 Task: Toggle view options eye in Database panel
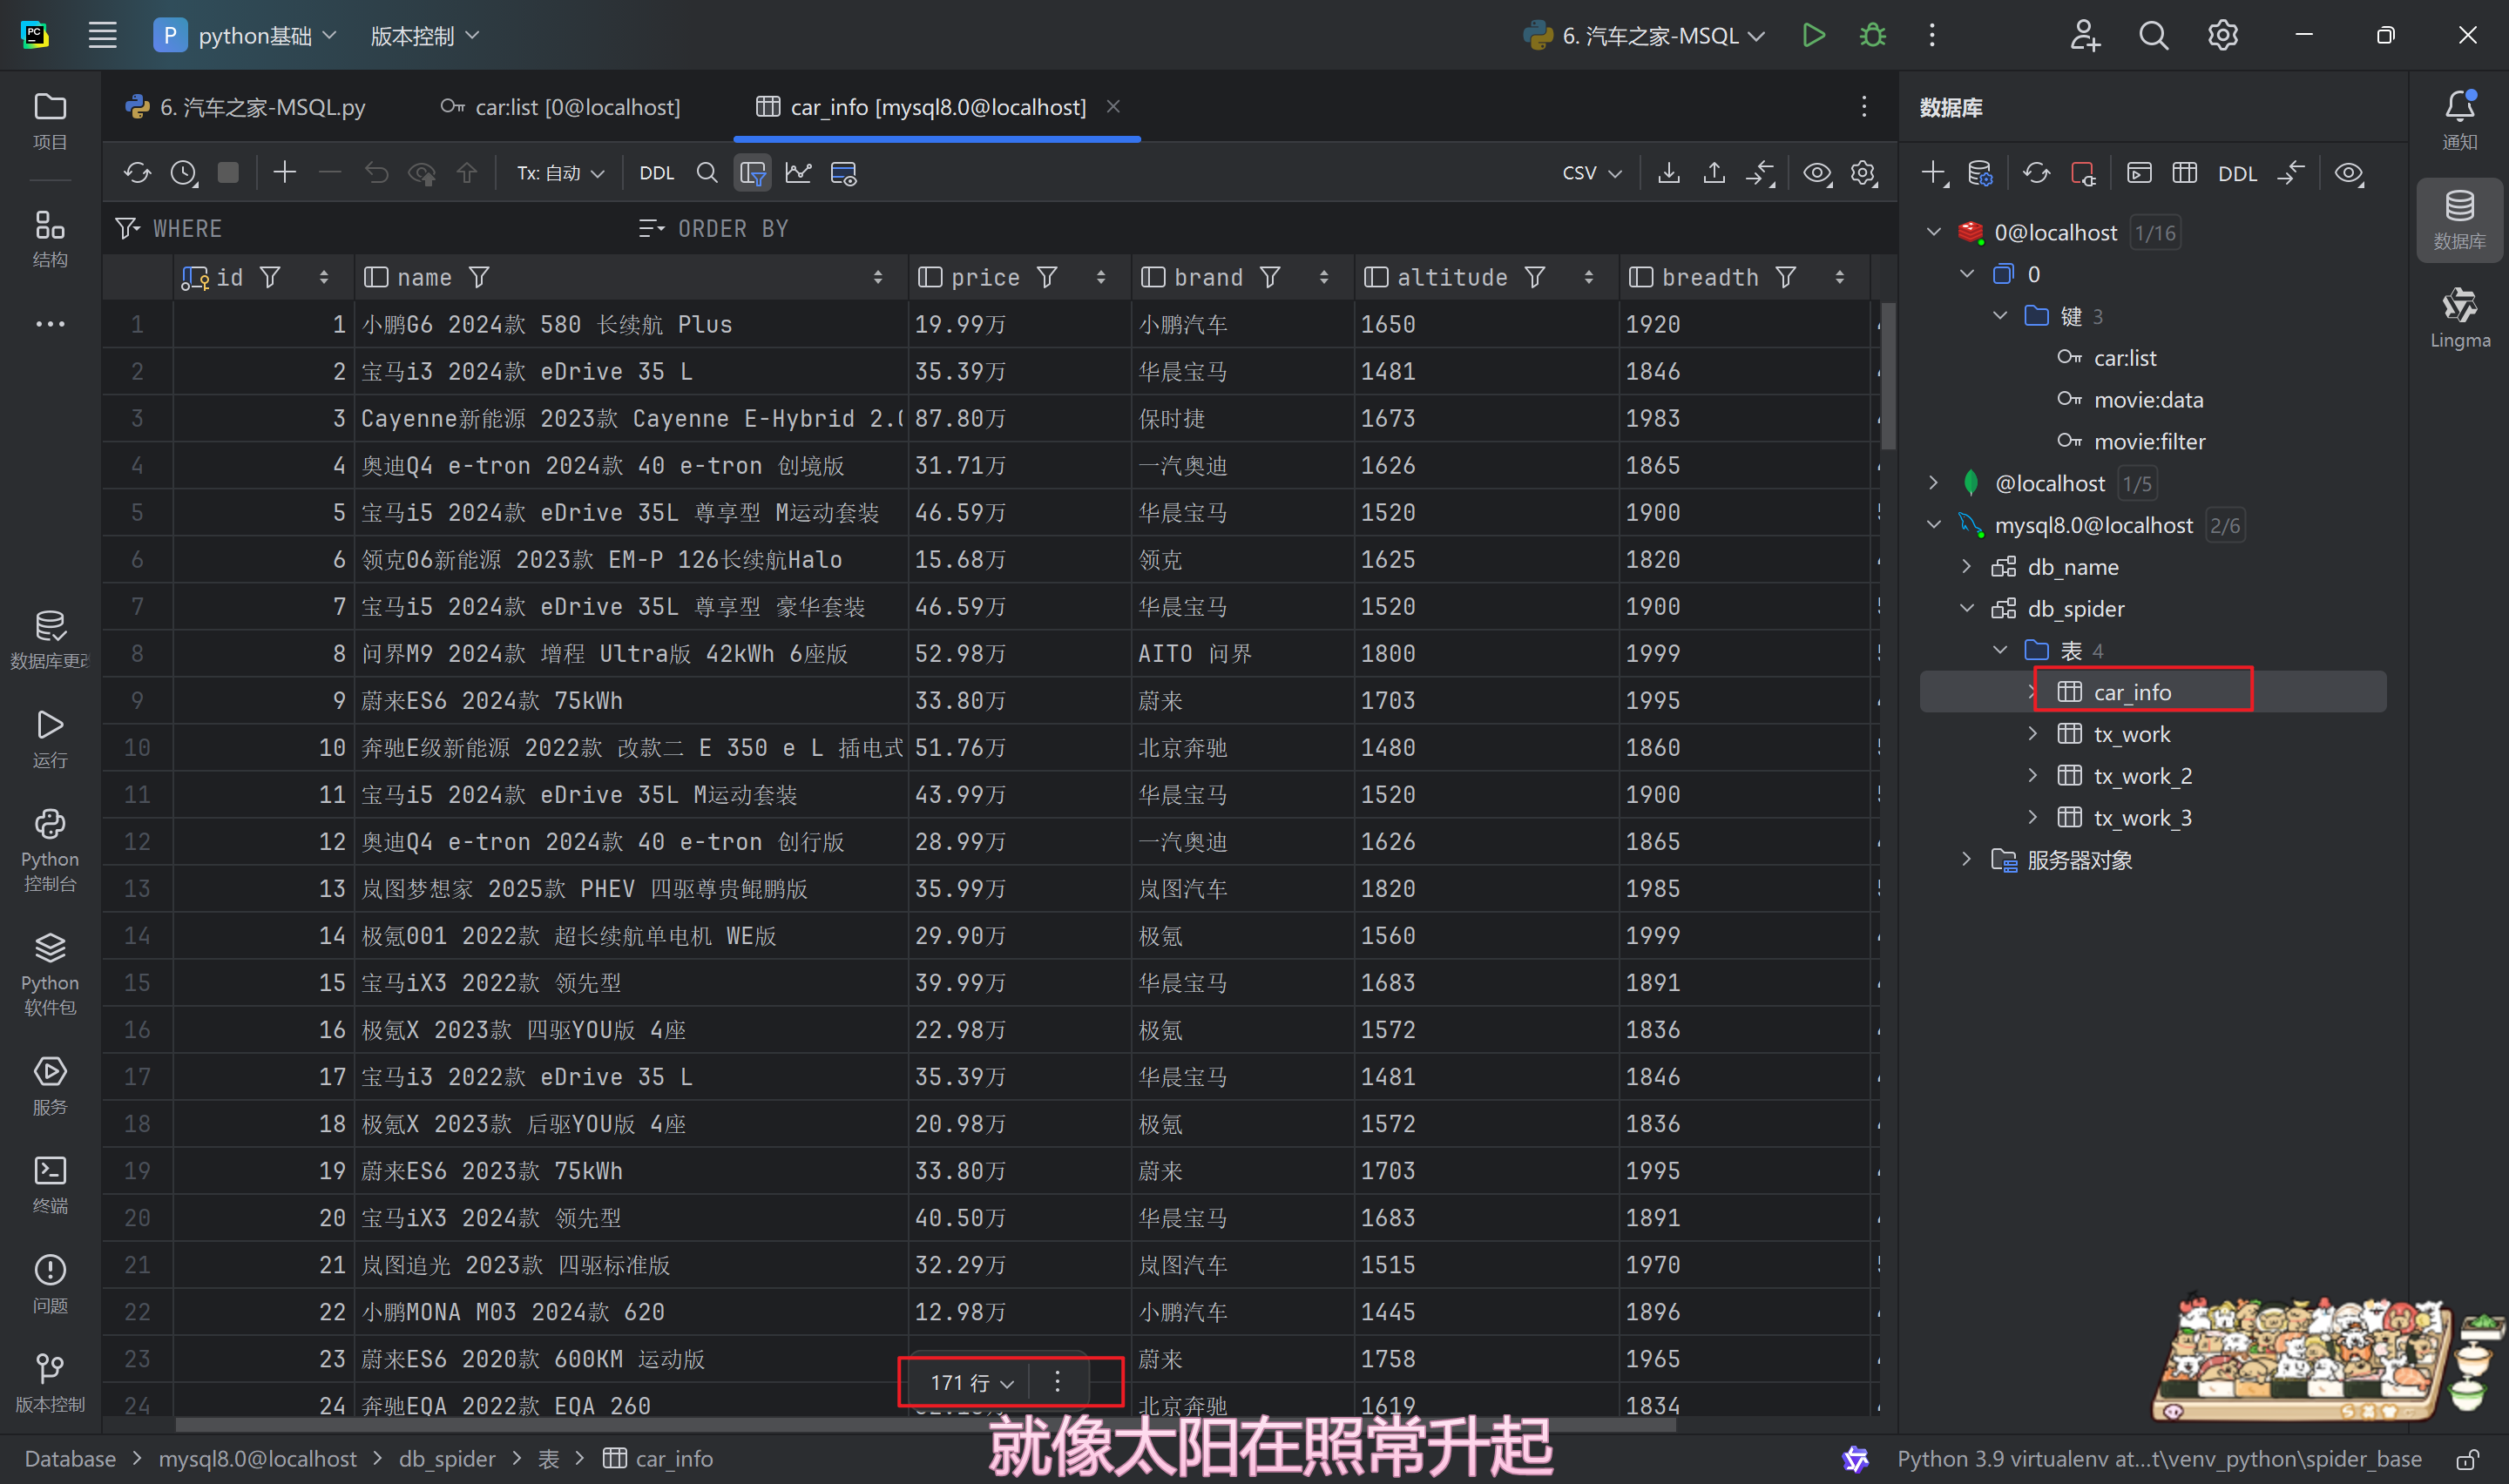point(2348,173)
